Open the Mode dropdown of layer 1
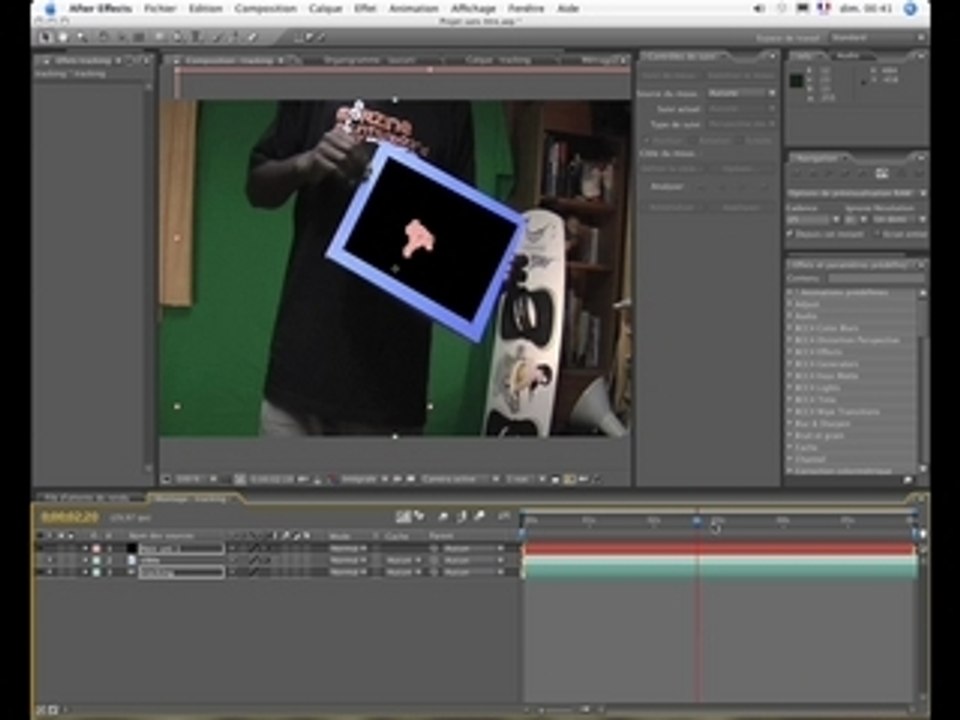960x720 pixels. click(348, 549)
